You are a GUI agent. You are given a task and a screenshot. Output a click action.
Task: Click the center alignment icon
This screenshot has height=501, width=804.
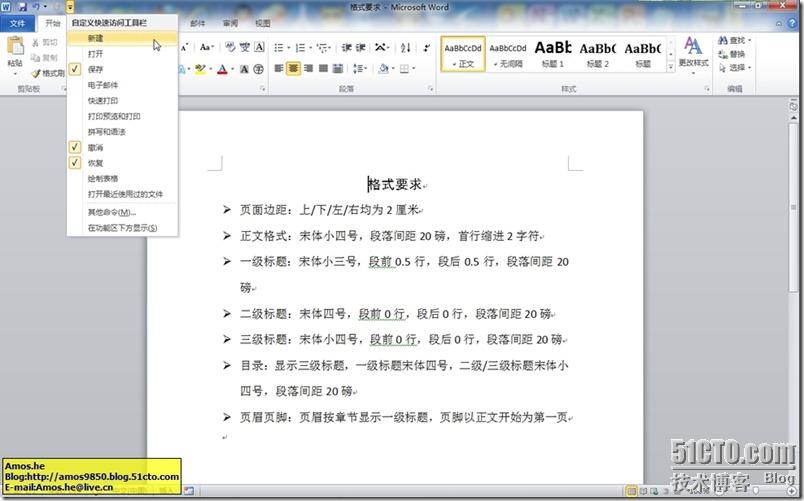(x=293, y=68)
